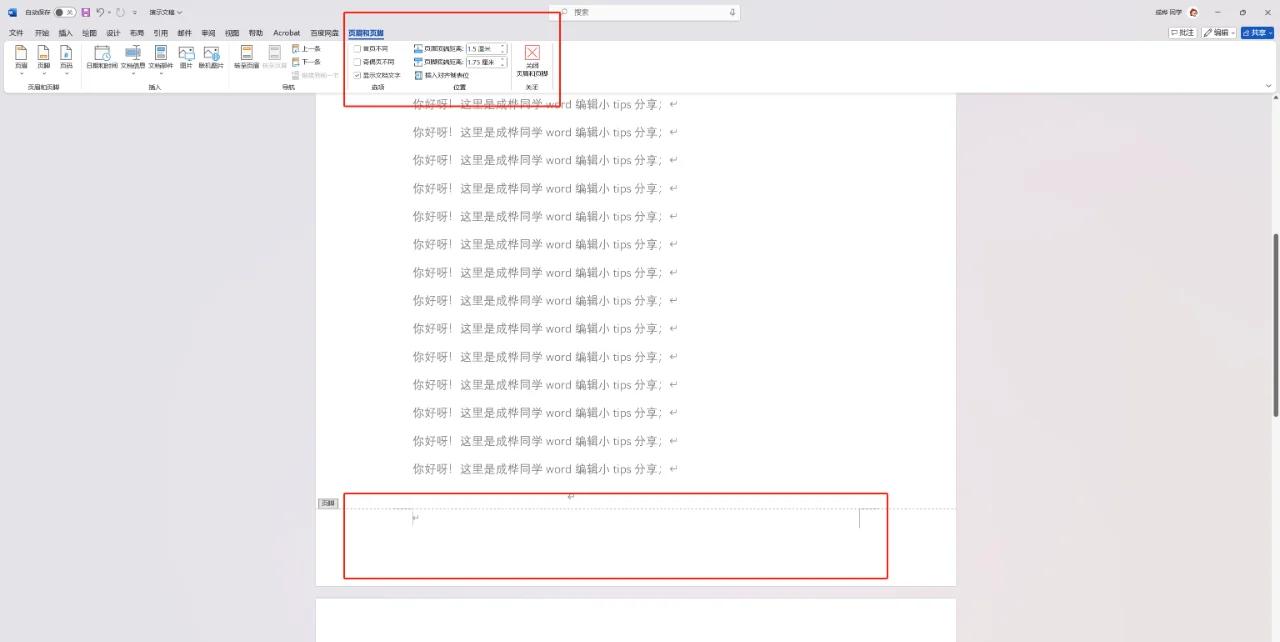Click inside the search box
1280x642 pixels.
point(649,11)
